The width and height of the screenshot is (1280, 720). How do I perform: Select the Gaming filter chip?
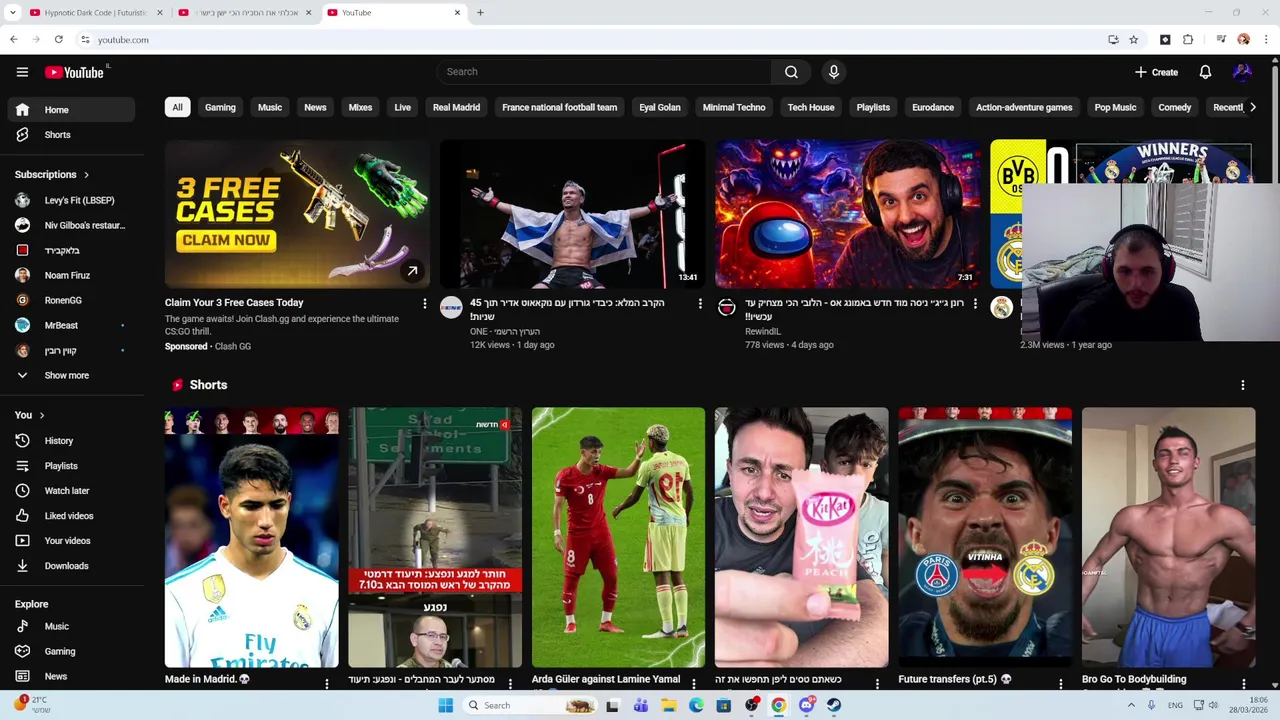tap(220, 107)
